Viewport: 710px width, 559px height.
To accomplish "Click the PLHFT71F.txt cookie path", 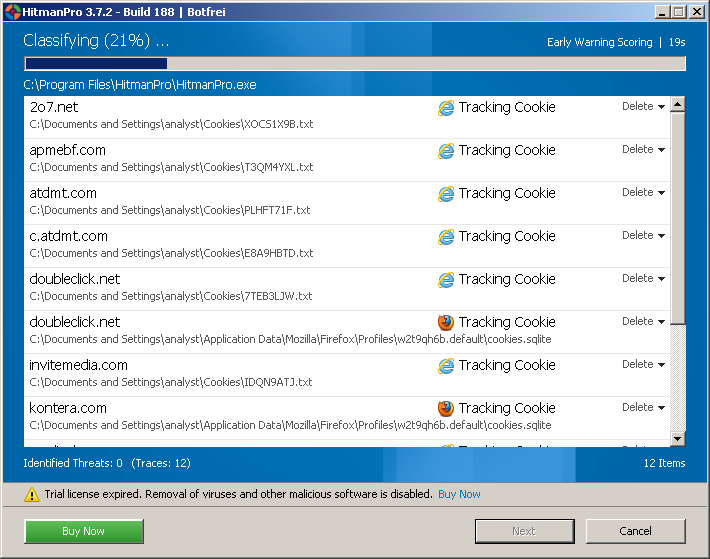I will 170,210.
